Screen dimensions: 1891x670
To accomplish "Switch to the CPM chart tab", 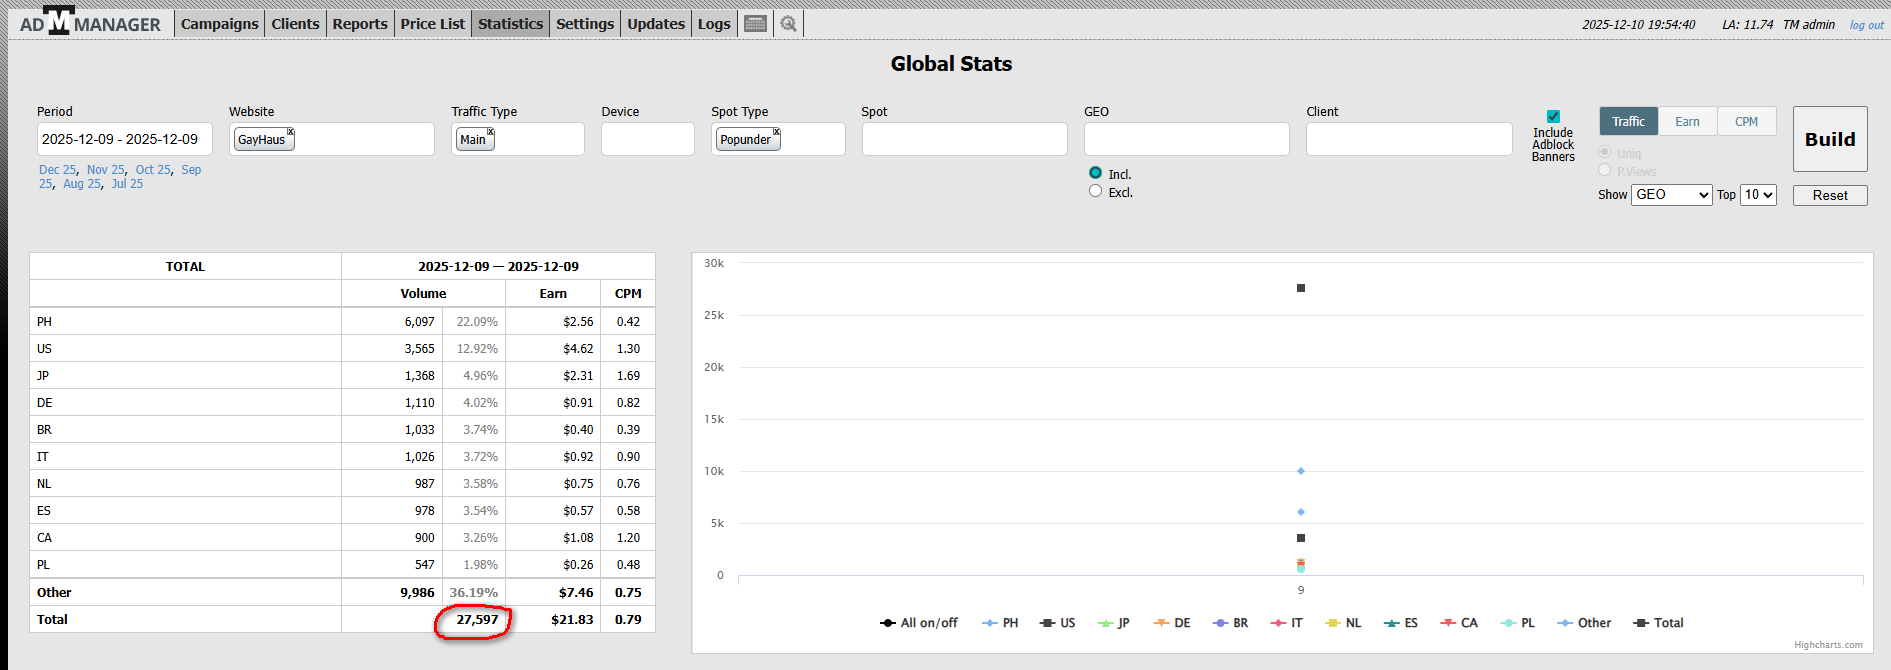I will click(x=1746, y=121).
